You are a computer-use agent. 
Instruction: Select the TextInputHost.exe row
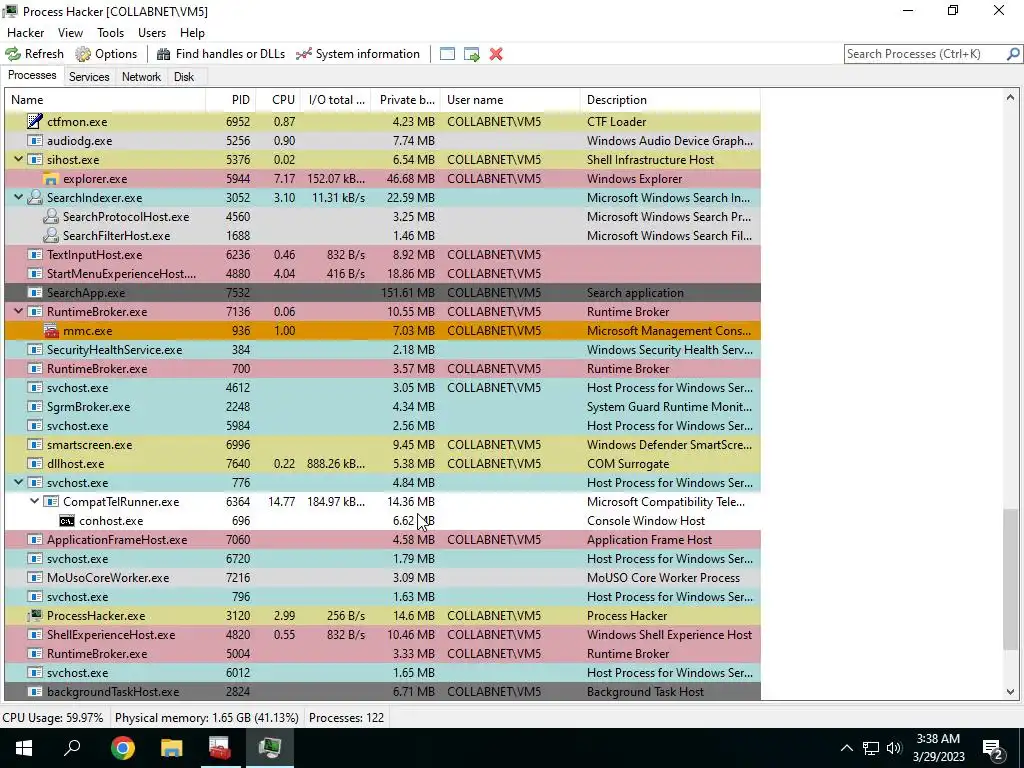coord(383,255)
